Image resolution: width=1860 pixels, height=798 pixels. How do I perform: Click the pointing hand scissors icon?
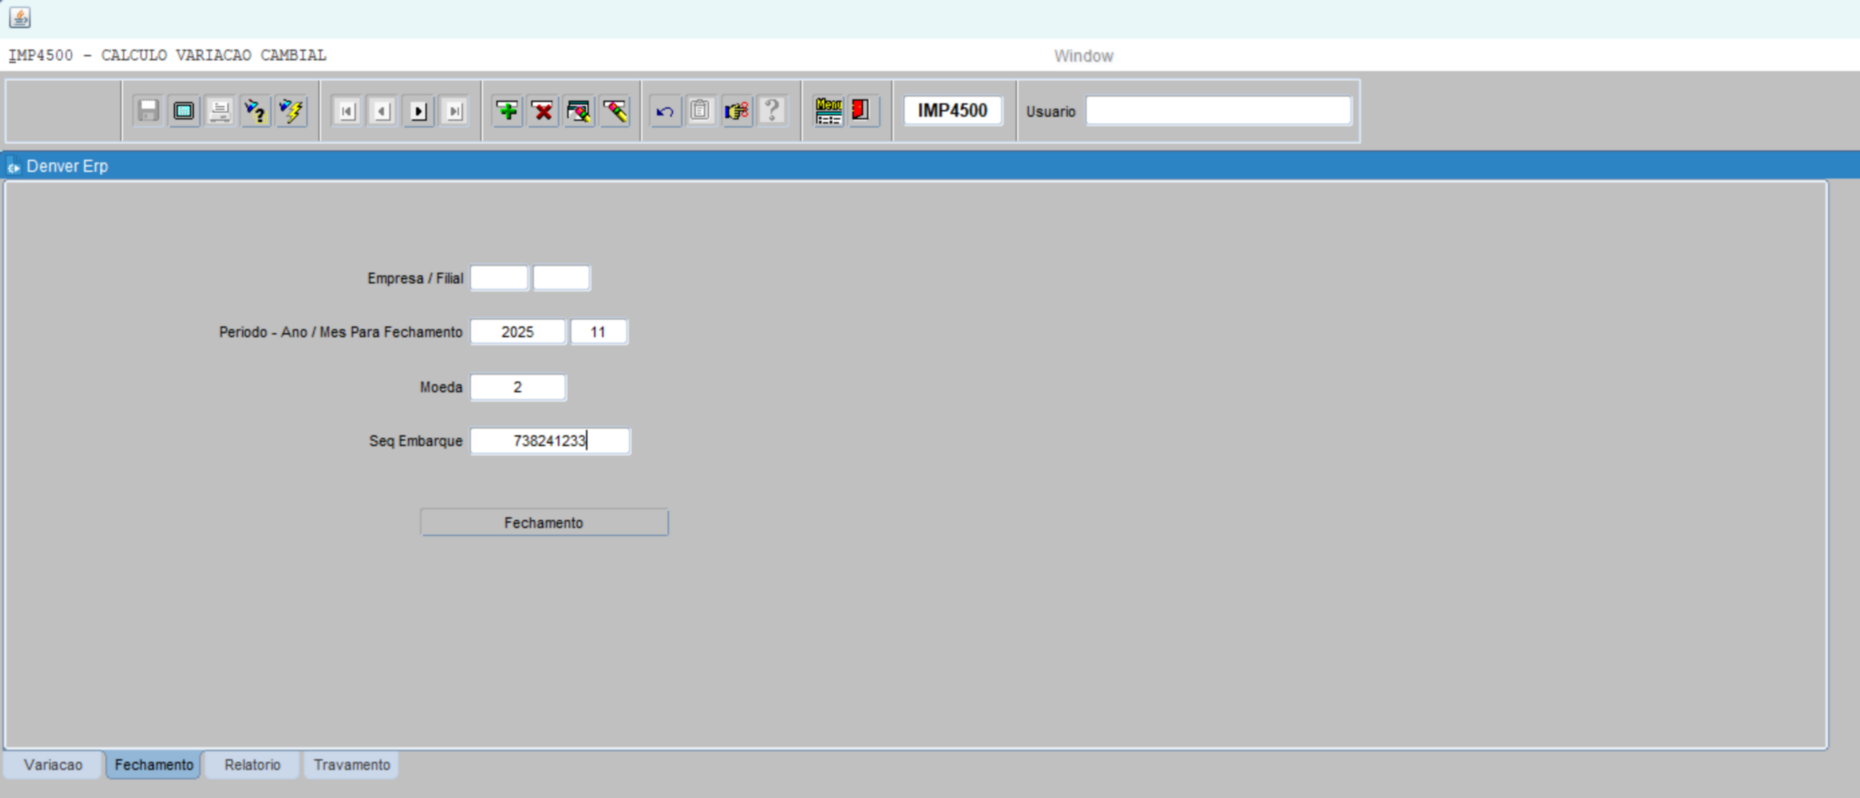pyautogui.click(x=736, y=111)
